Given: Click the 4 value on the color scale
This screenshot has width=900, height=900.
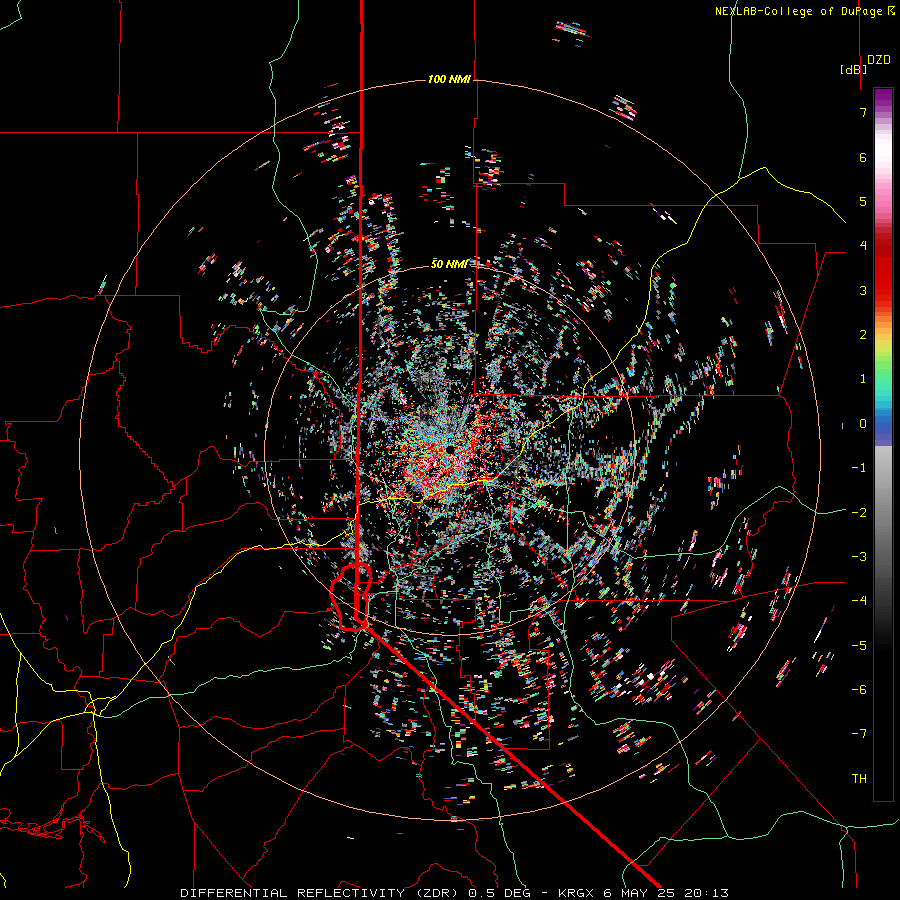Looking at the screenshot, I should coord(863,246).
